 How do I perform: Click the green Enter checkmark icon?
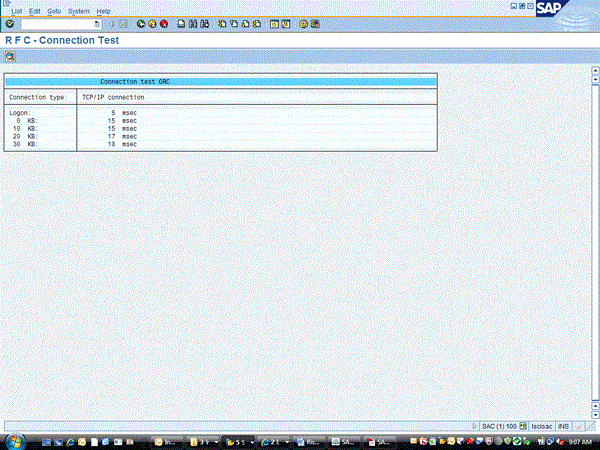pyautogui.click(x=9, y=23)
